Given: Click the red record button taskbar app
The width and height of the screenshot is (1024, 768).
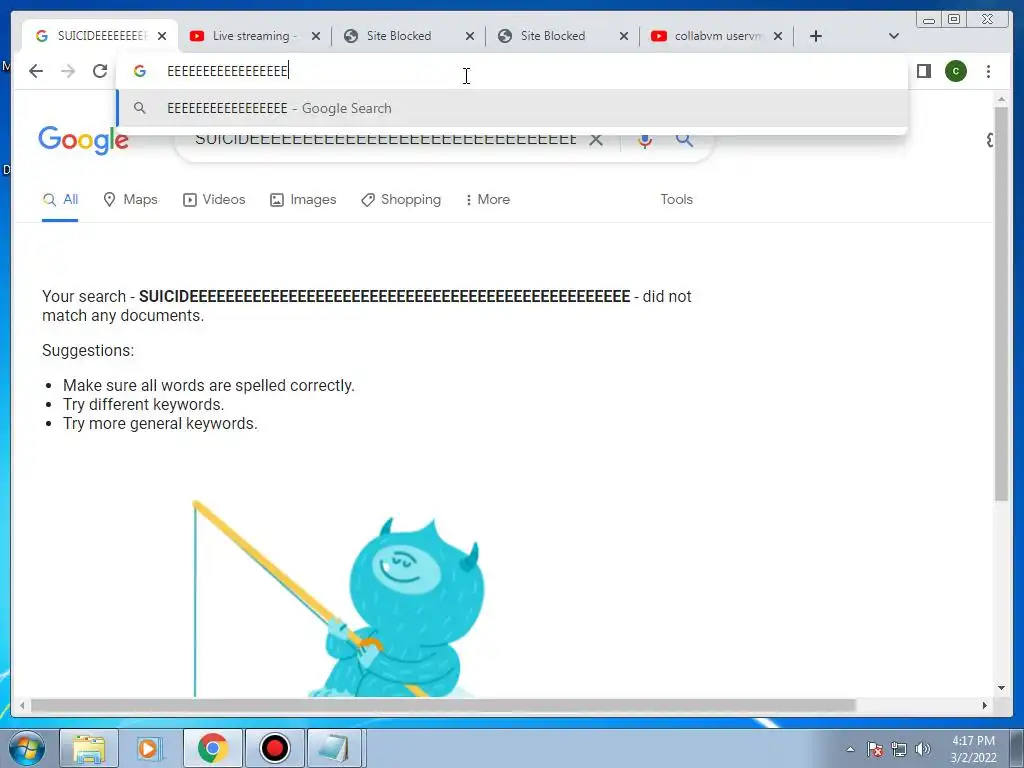Looking at the screenshot, I should tap(275, 748).
